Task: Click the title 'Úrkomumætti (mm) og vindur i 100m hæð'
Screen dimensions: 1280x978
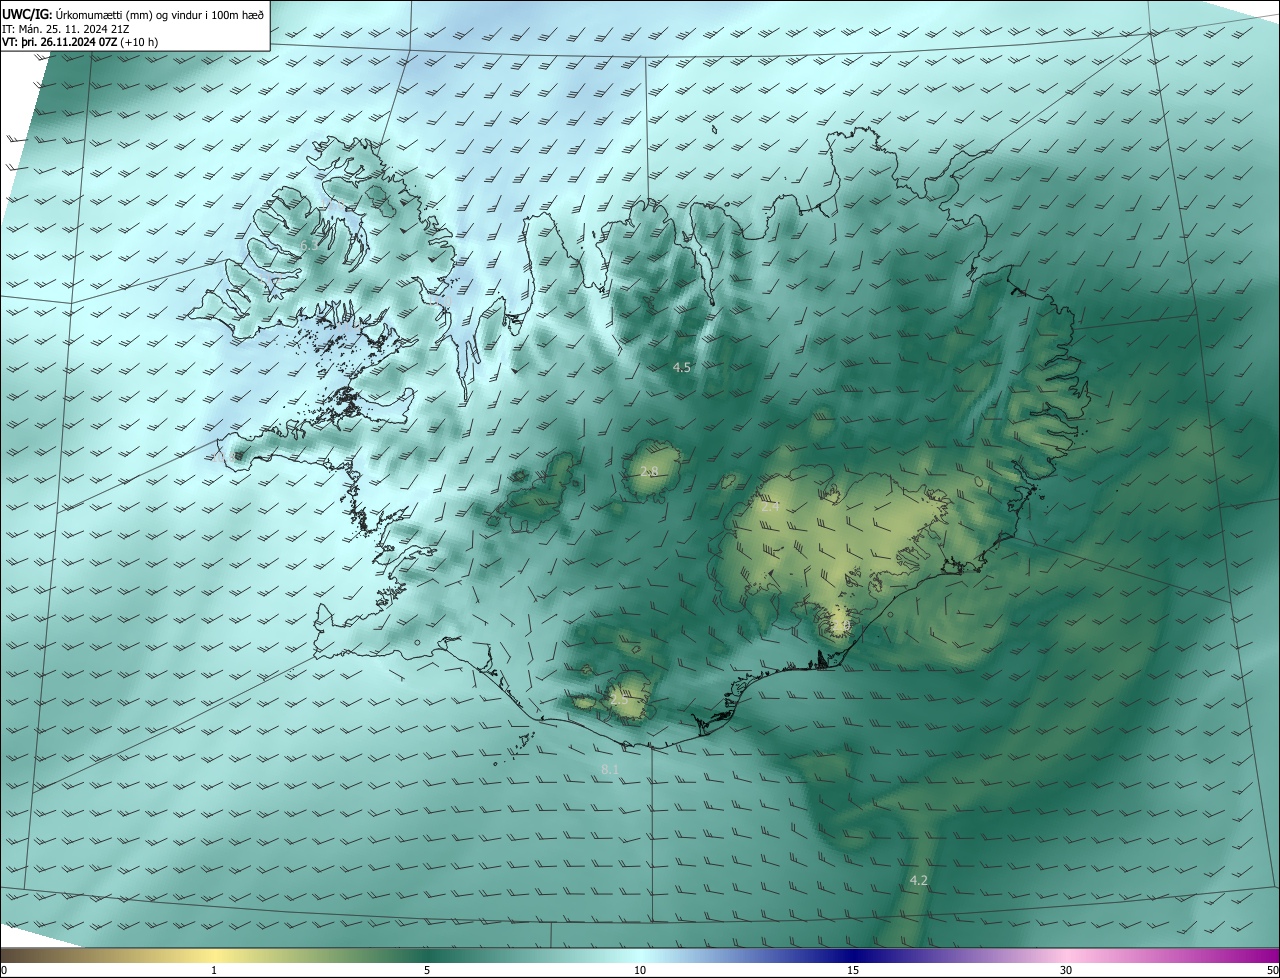Action: pyautogui.click(x=159, y=14)
